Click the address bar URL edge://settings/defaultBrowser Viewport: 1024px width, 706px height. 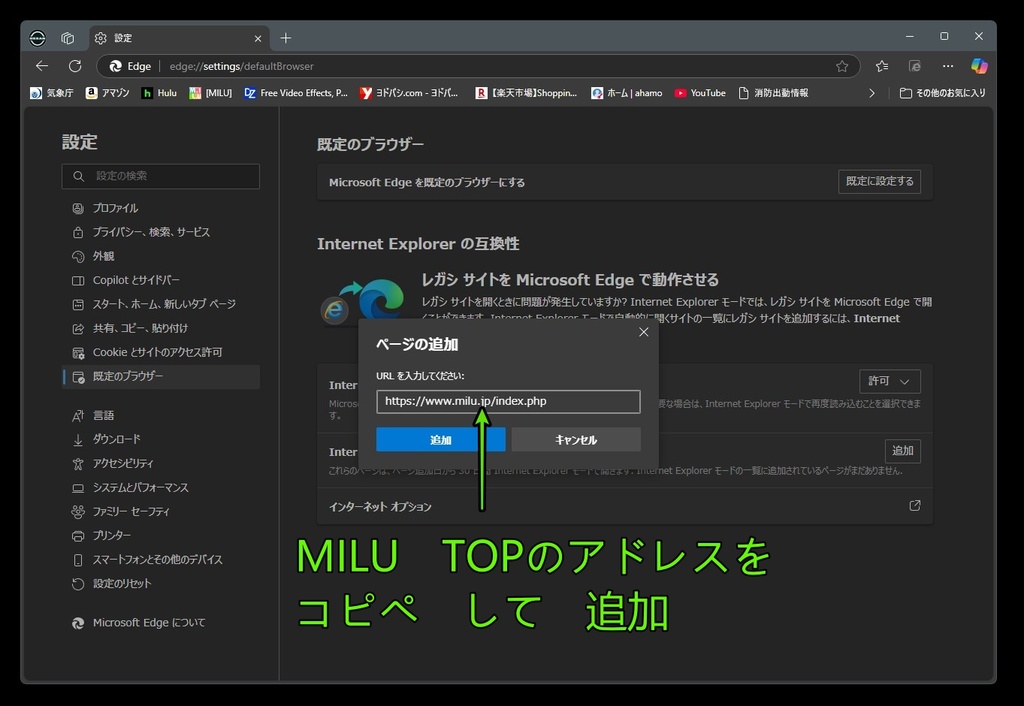pos(242,67)
